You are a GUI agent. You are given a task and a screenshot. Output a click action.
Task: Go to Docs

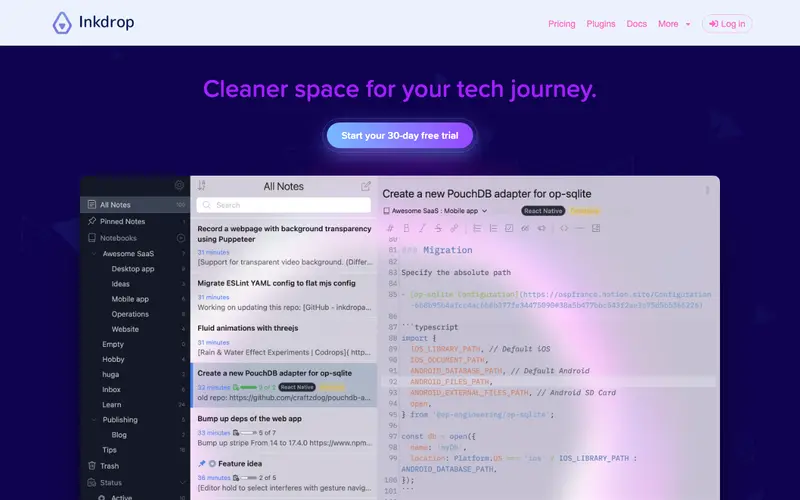click(636, 24)
